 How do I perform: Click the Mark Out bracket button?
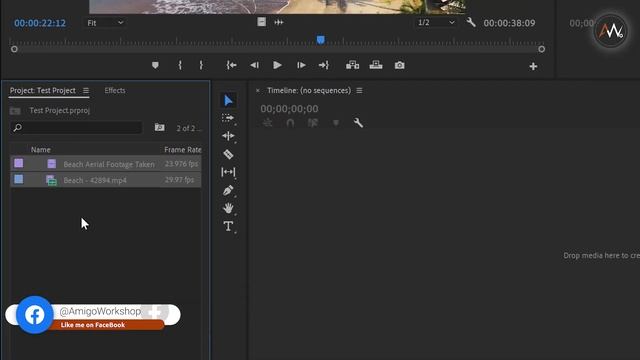201,65
